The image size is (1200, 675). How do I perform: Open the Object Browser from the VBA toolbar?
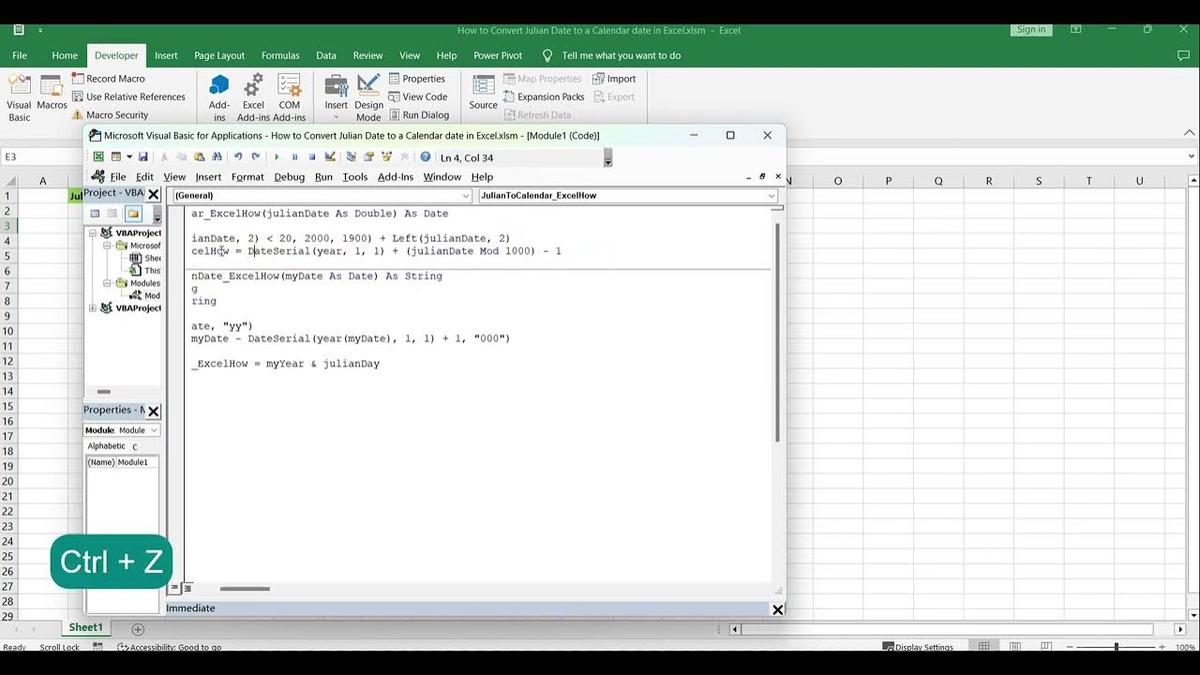[385, 156]
